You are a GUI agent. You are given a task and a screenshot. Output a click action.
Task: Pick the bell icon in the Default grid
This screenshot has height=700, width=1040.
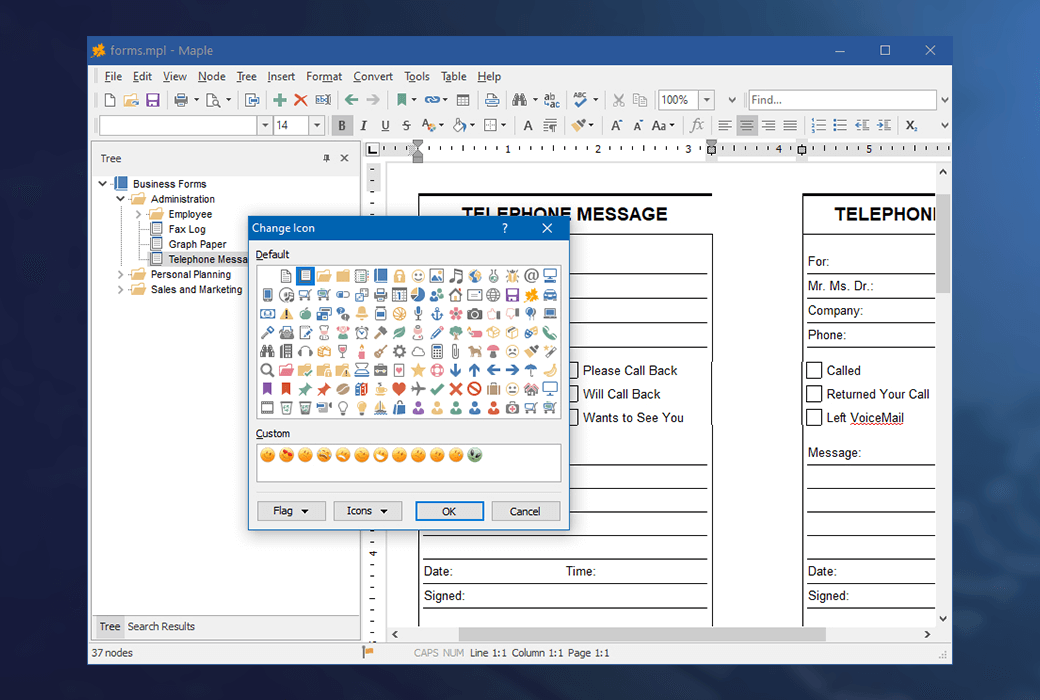pyautogui.click(x=361, y=314)
